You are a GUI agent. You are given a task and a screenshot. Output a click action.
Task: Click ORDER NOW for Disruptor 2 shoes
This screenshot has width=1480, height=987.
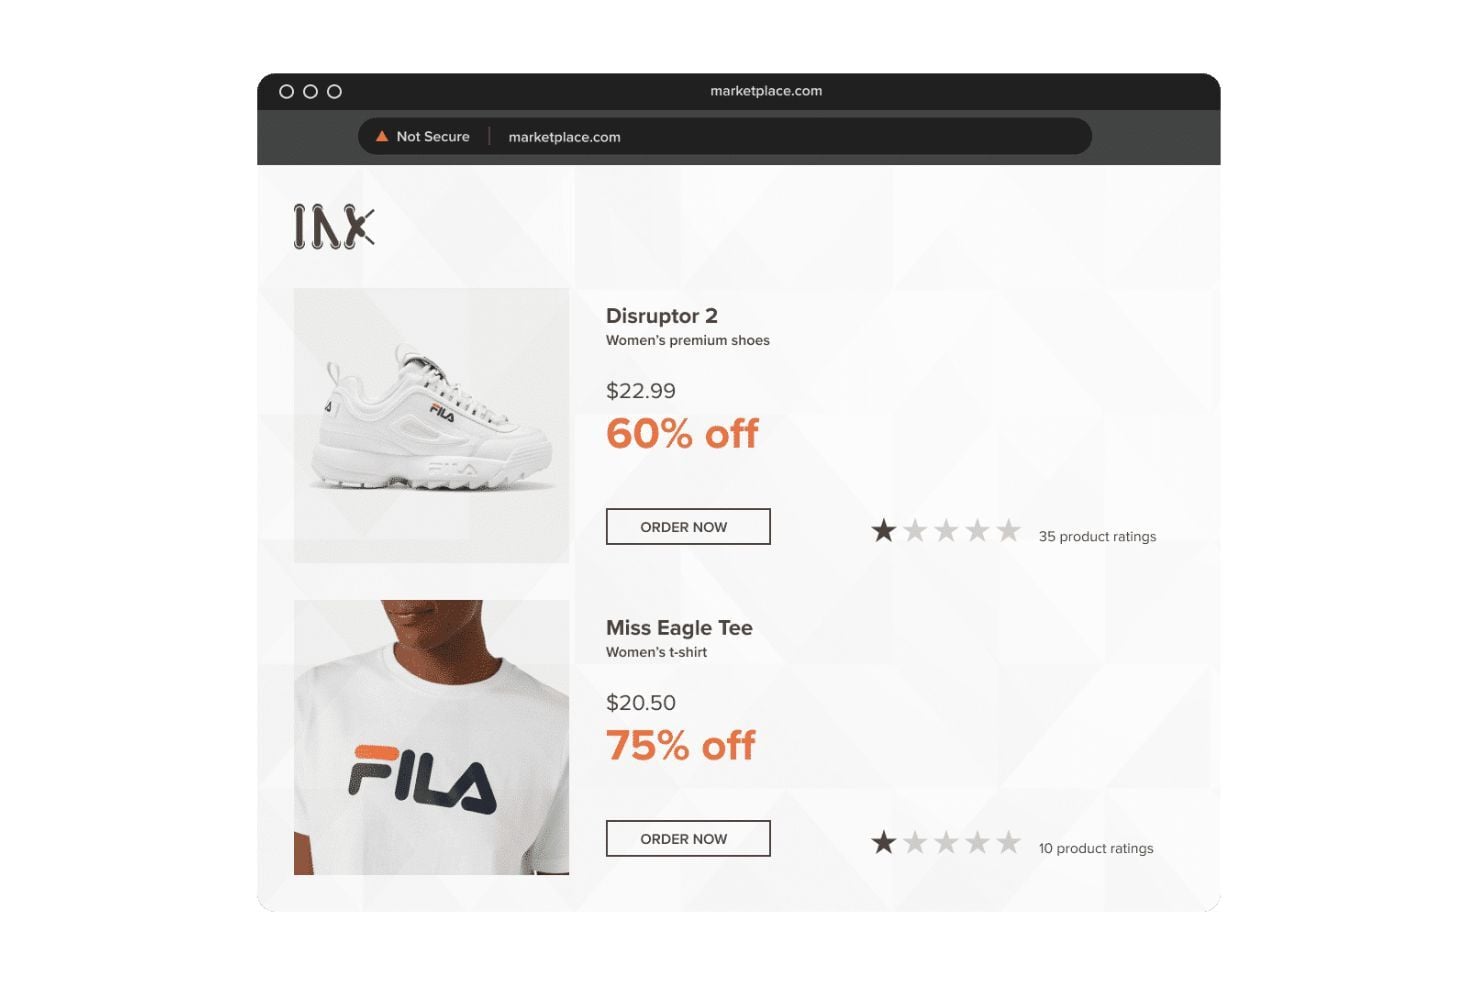coord(688,526)
